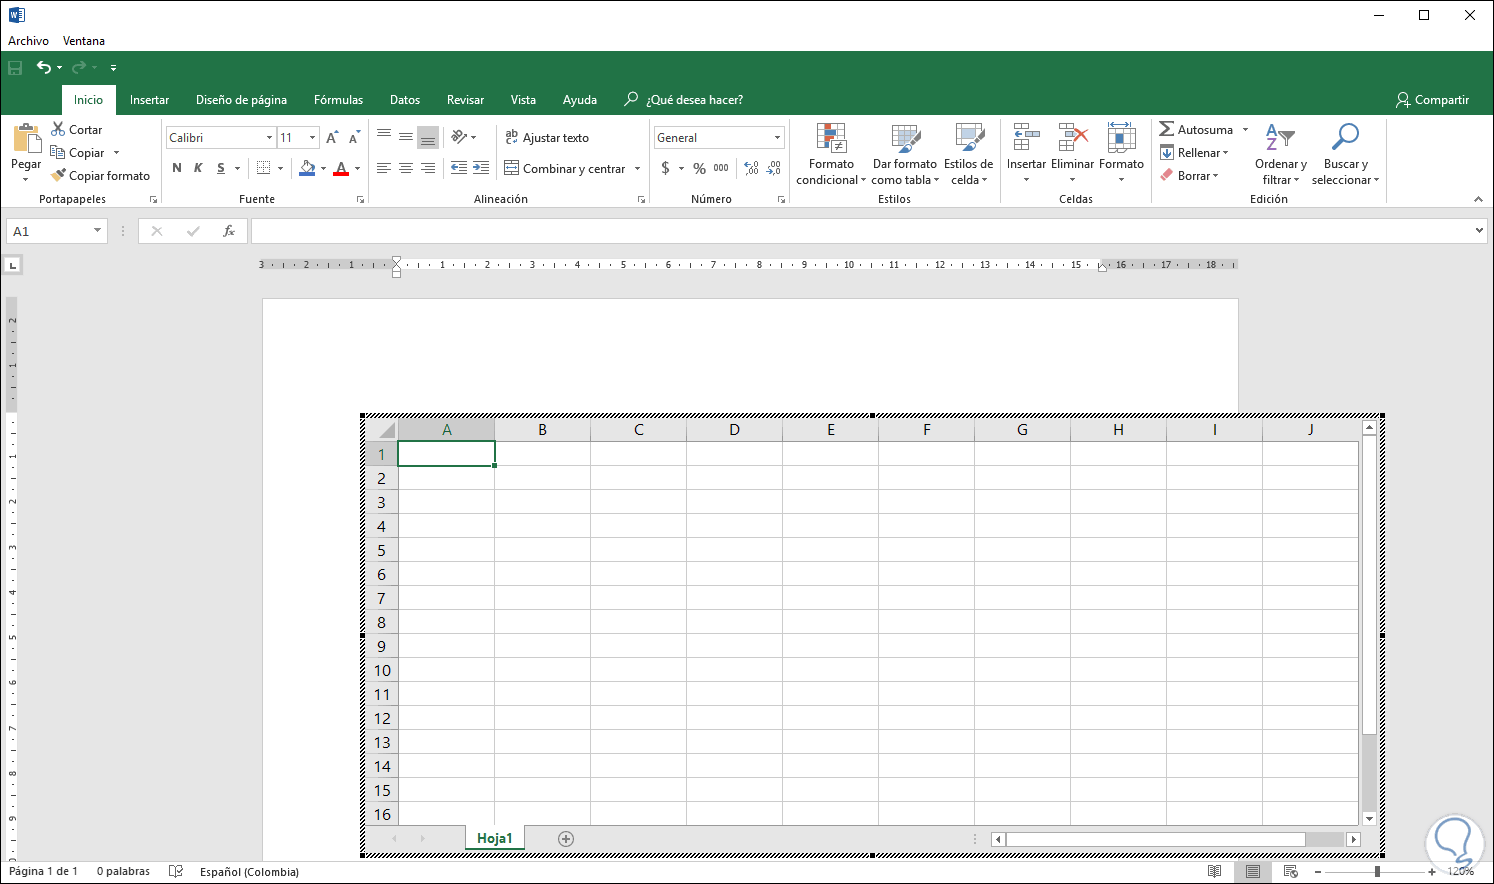Click the zoom slider handle in the status bar
This screenshot has width=1494, height=884.
[1378, 872]
